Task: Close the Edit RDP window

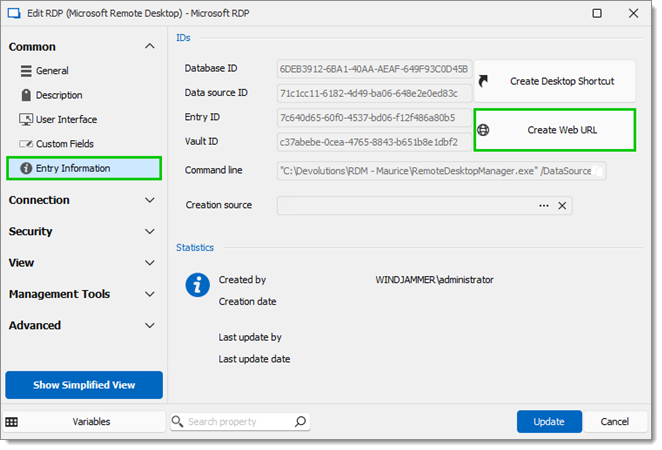Action: [x=633, y=14]
